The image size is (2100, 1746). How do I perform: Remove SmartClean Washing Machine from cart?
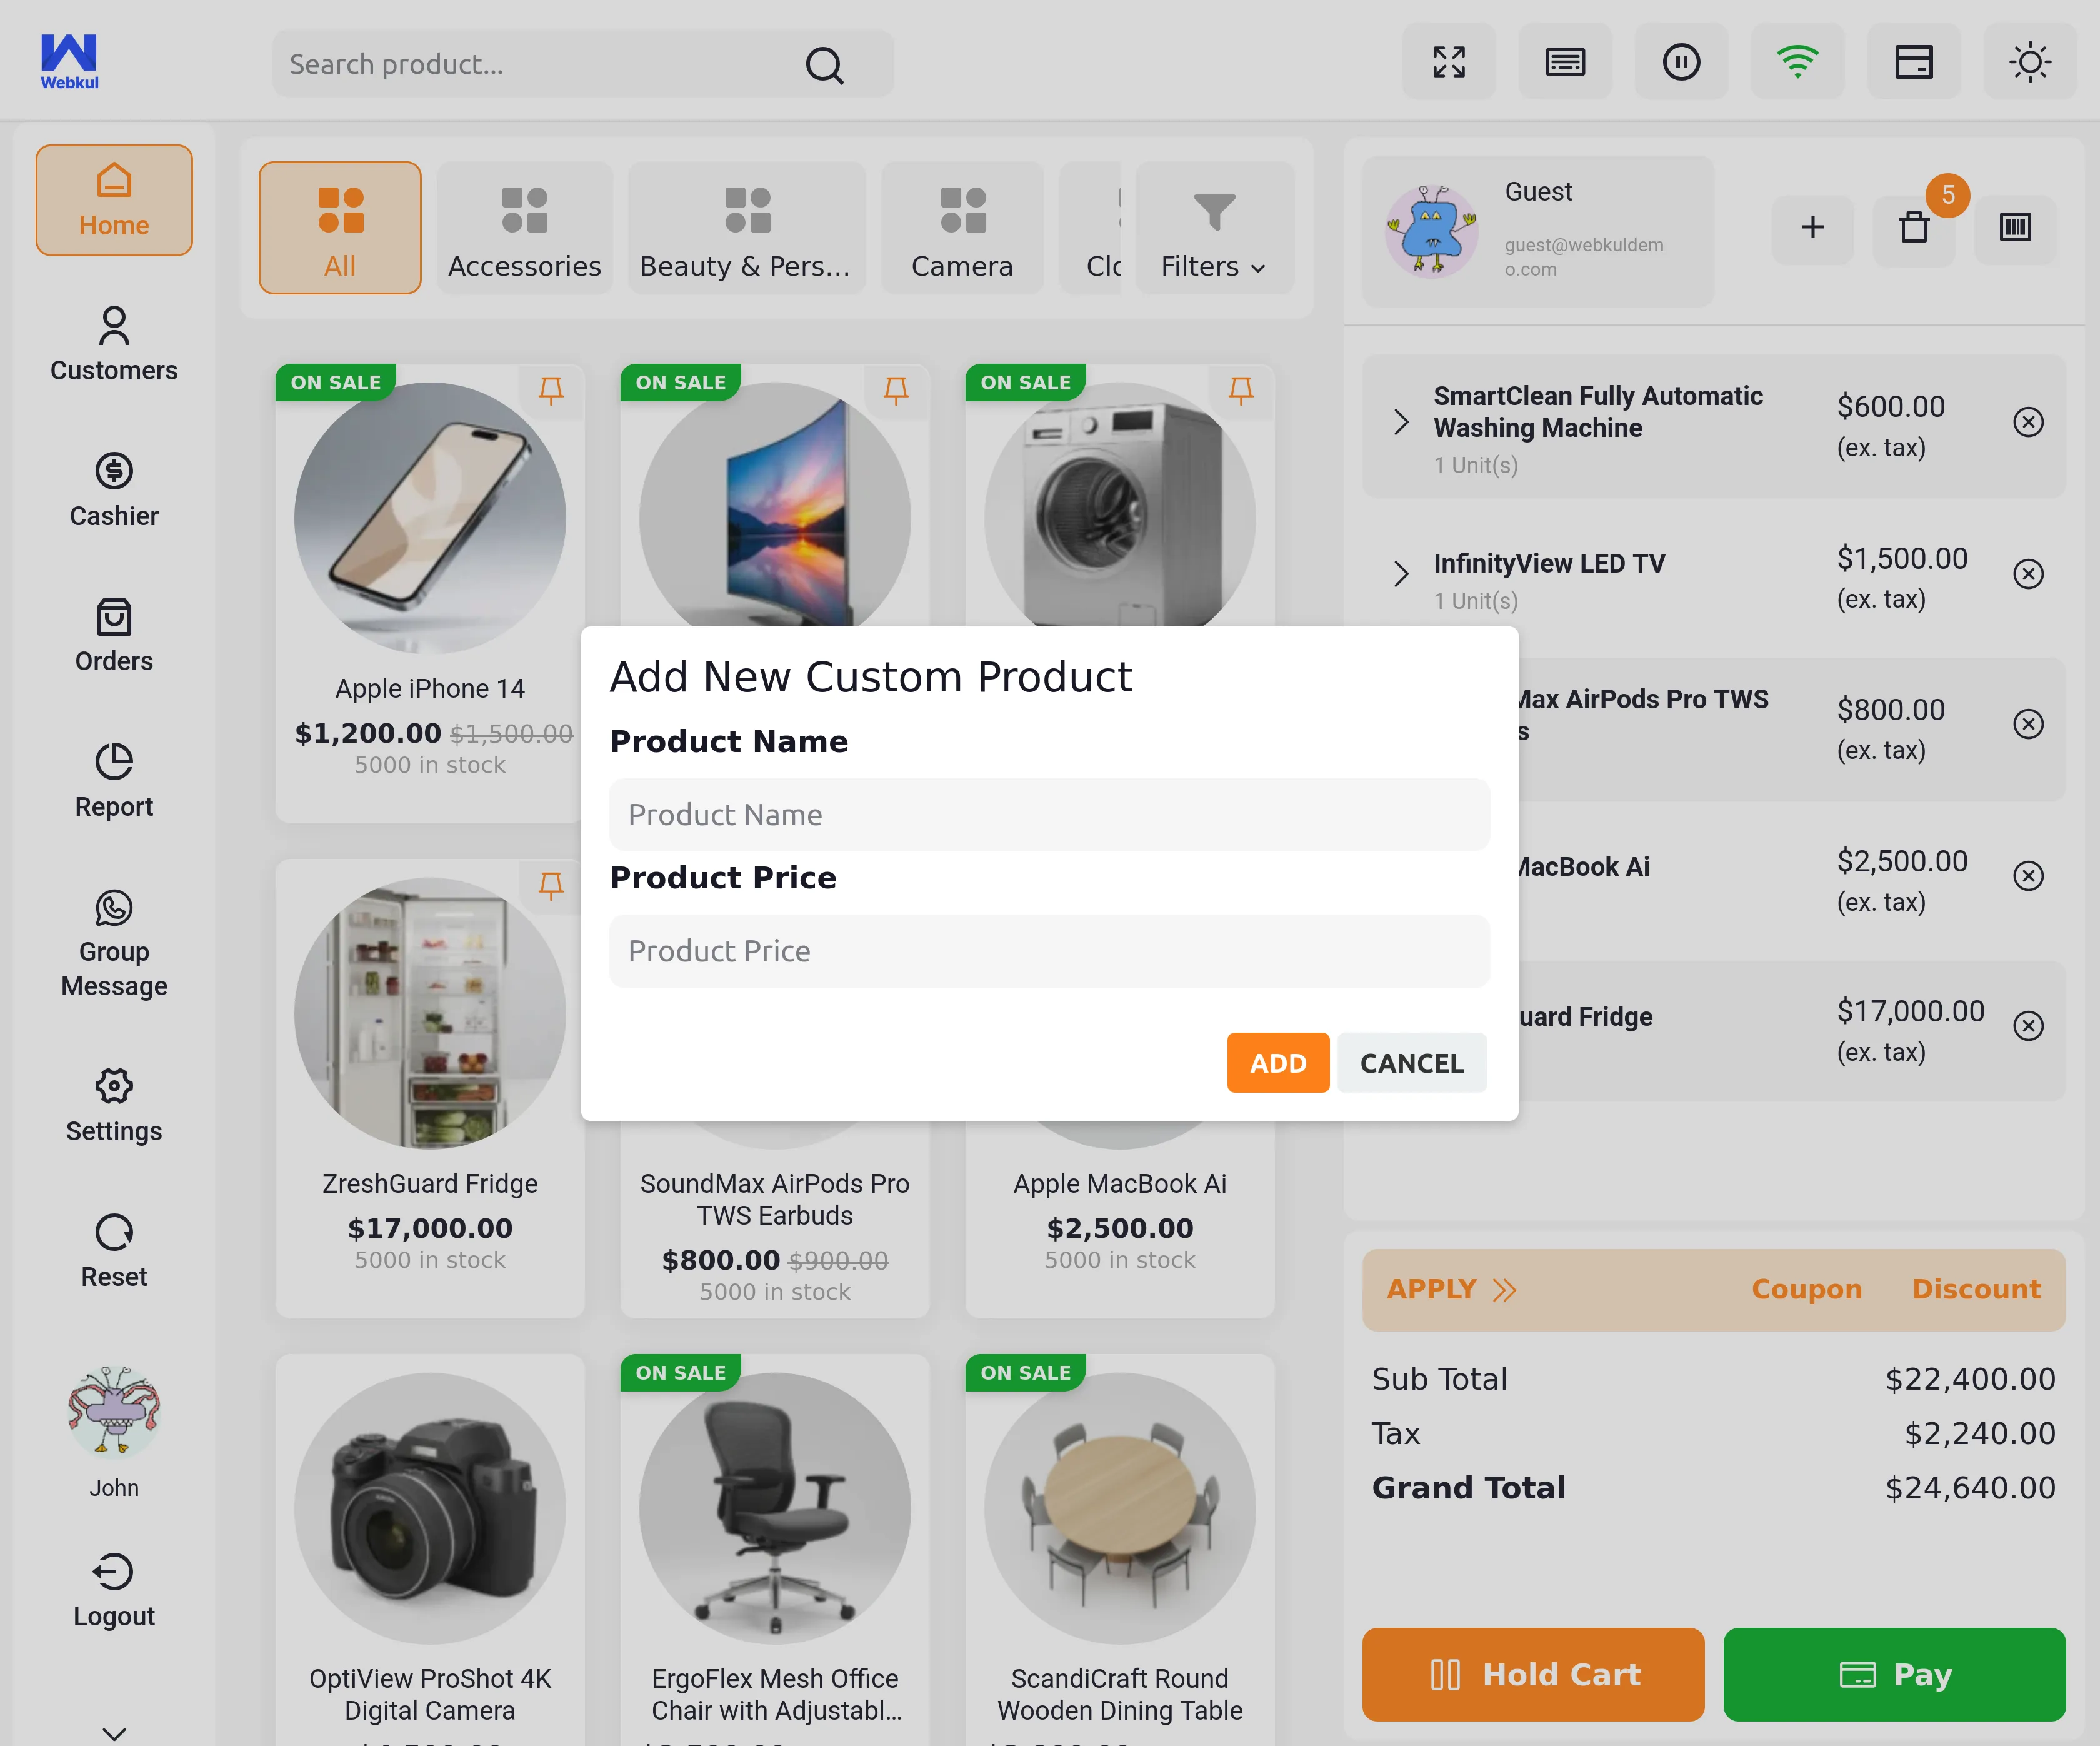coord(2028,422)
